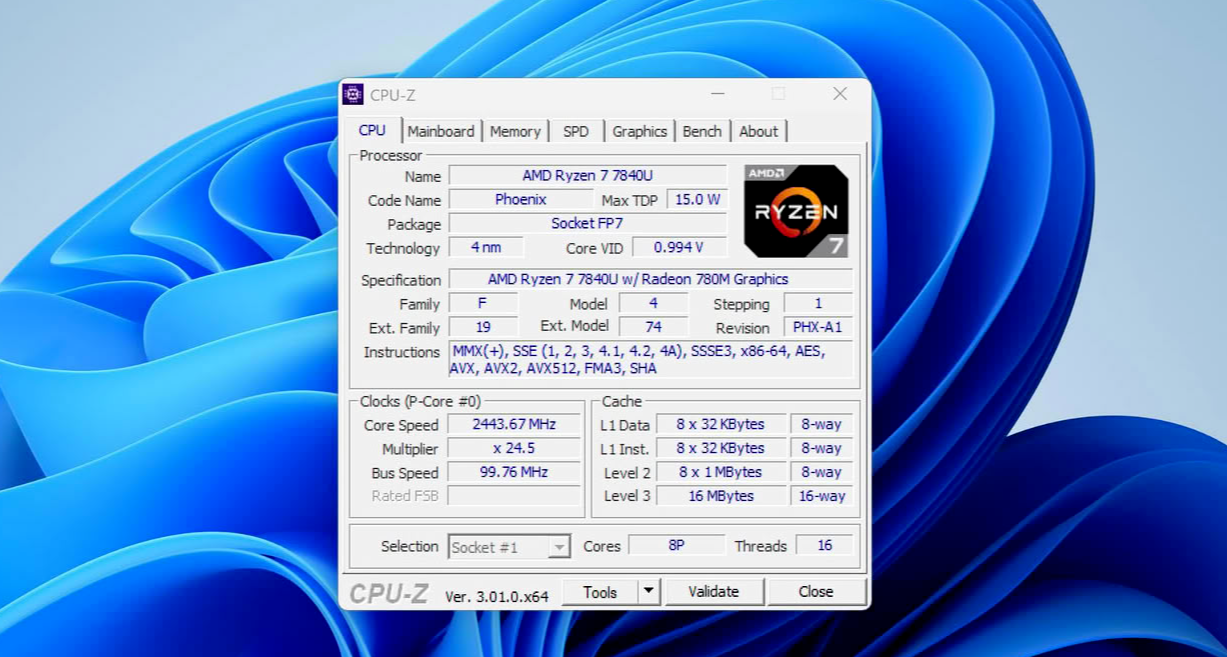Viewport: 1227px width, 657px height.
Task: Click the L1 Inst. 8-way associativity value
Action: [822, 448]
